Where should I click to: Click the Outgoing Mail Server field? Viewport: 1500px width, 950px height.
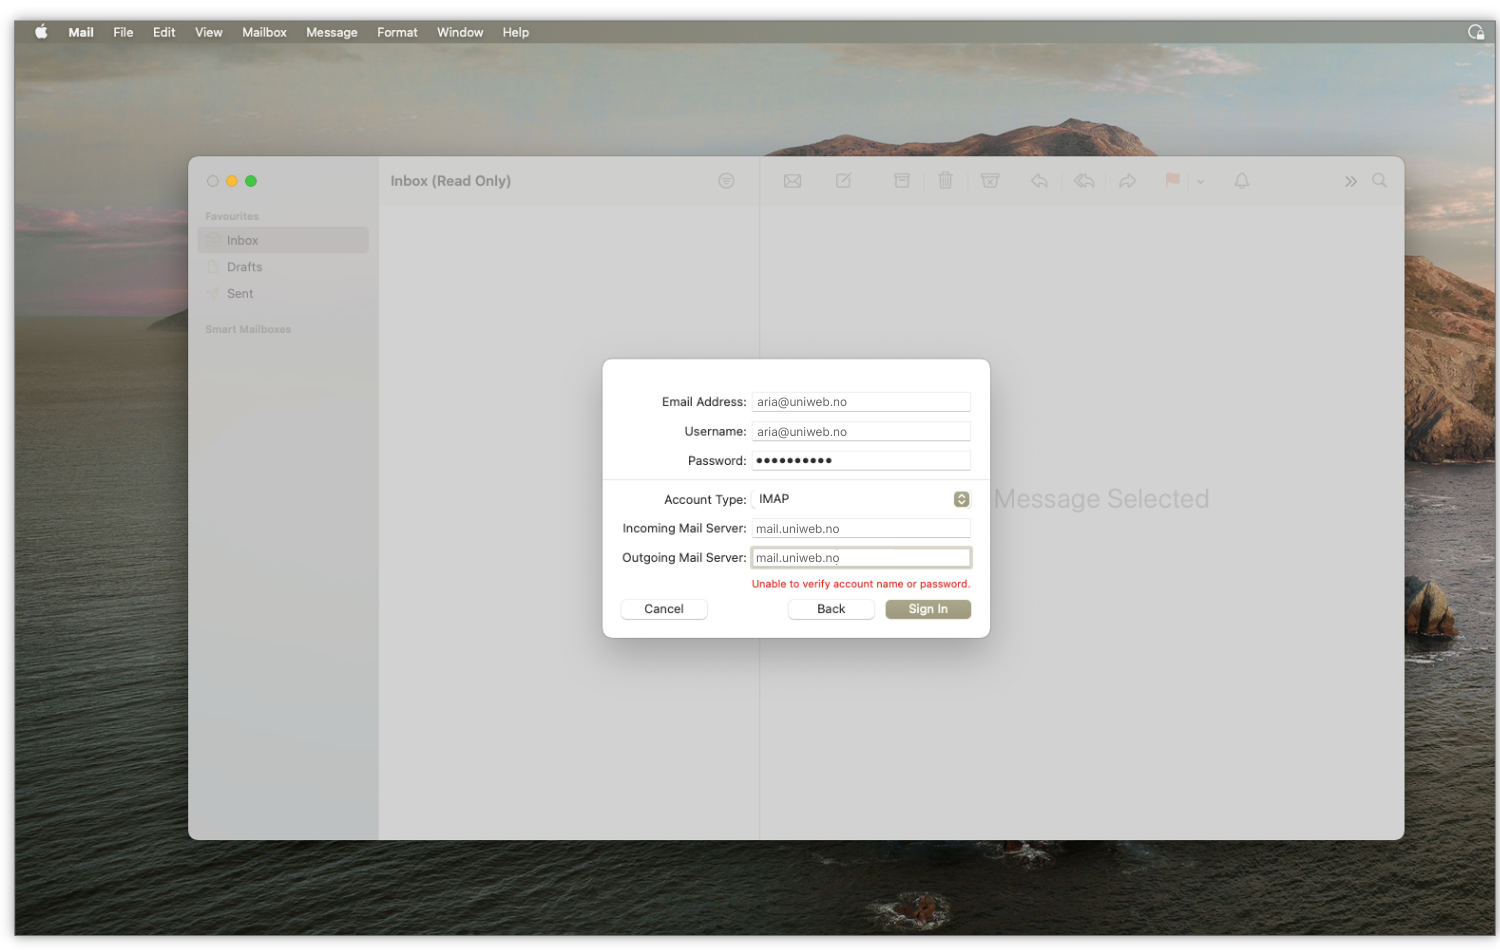click(x=861, y=558)
